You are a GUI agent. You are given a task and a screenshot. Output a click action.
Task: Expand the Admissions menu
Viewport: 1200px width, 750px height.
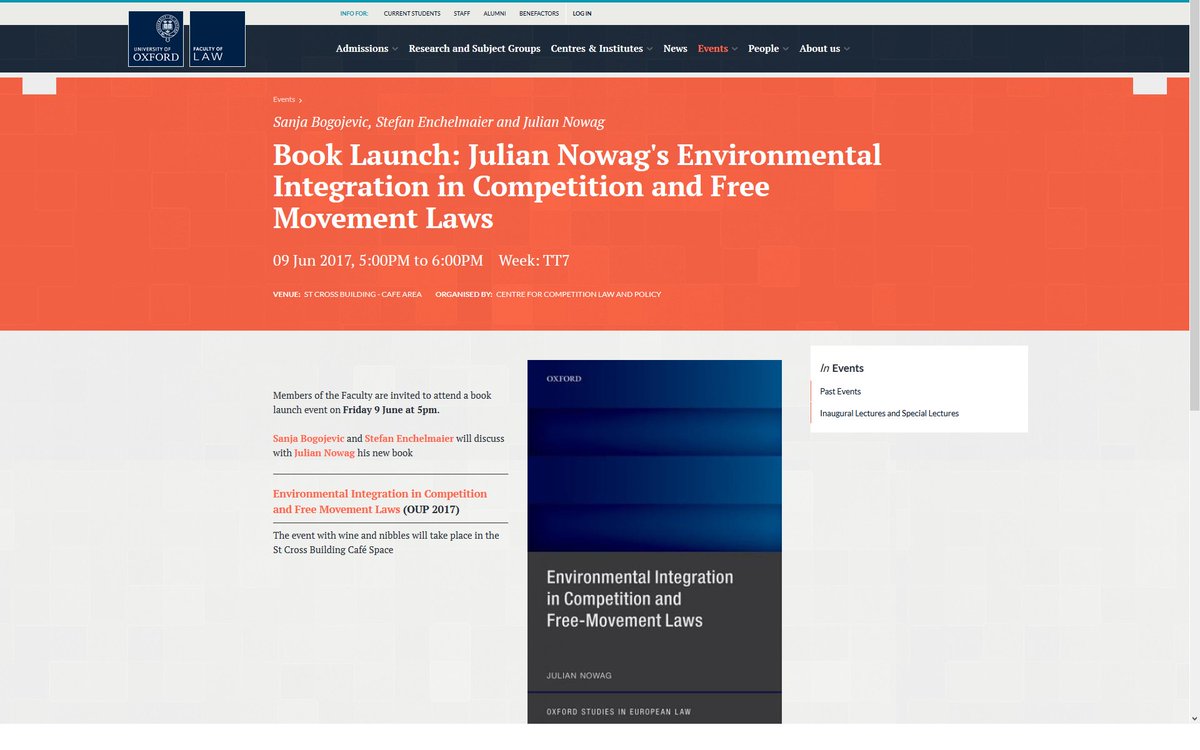click(x=366, y=48)
